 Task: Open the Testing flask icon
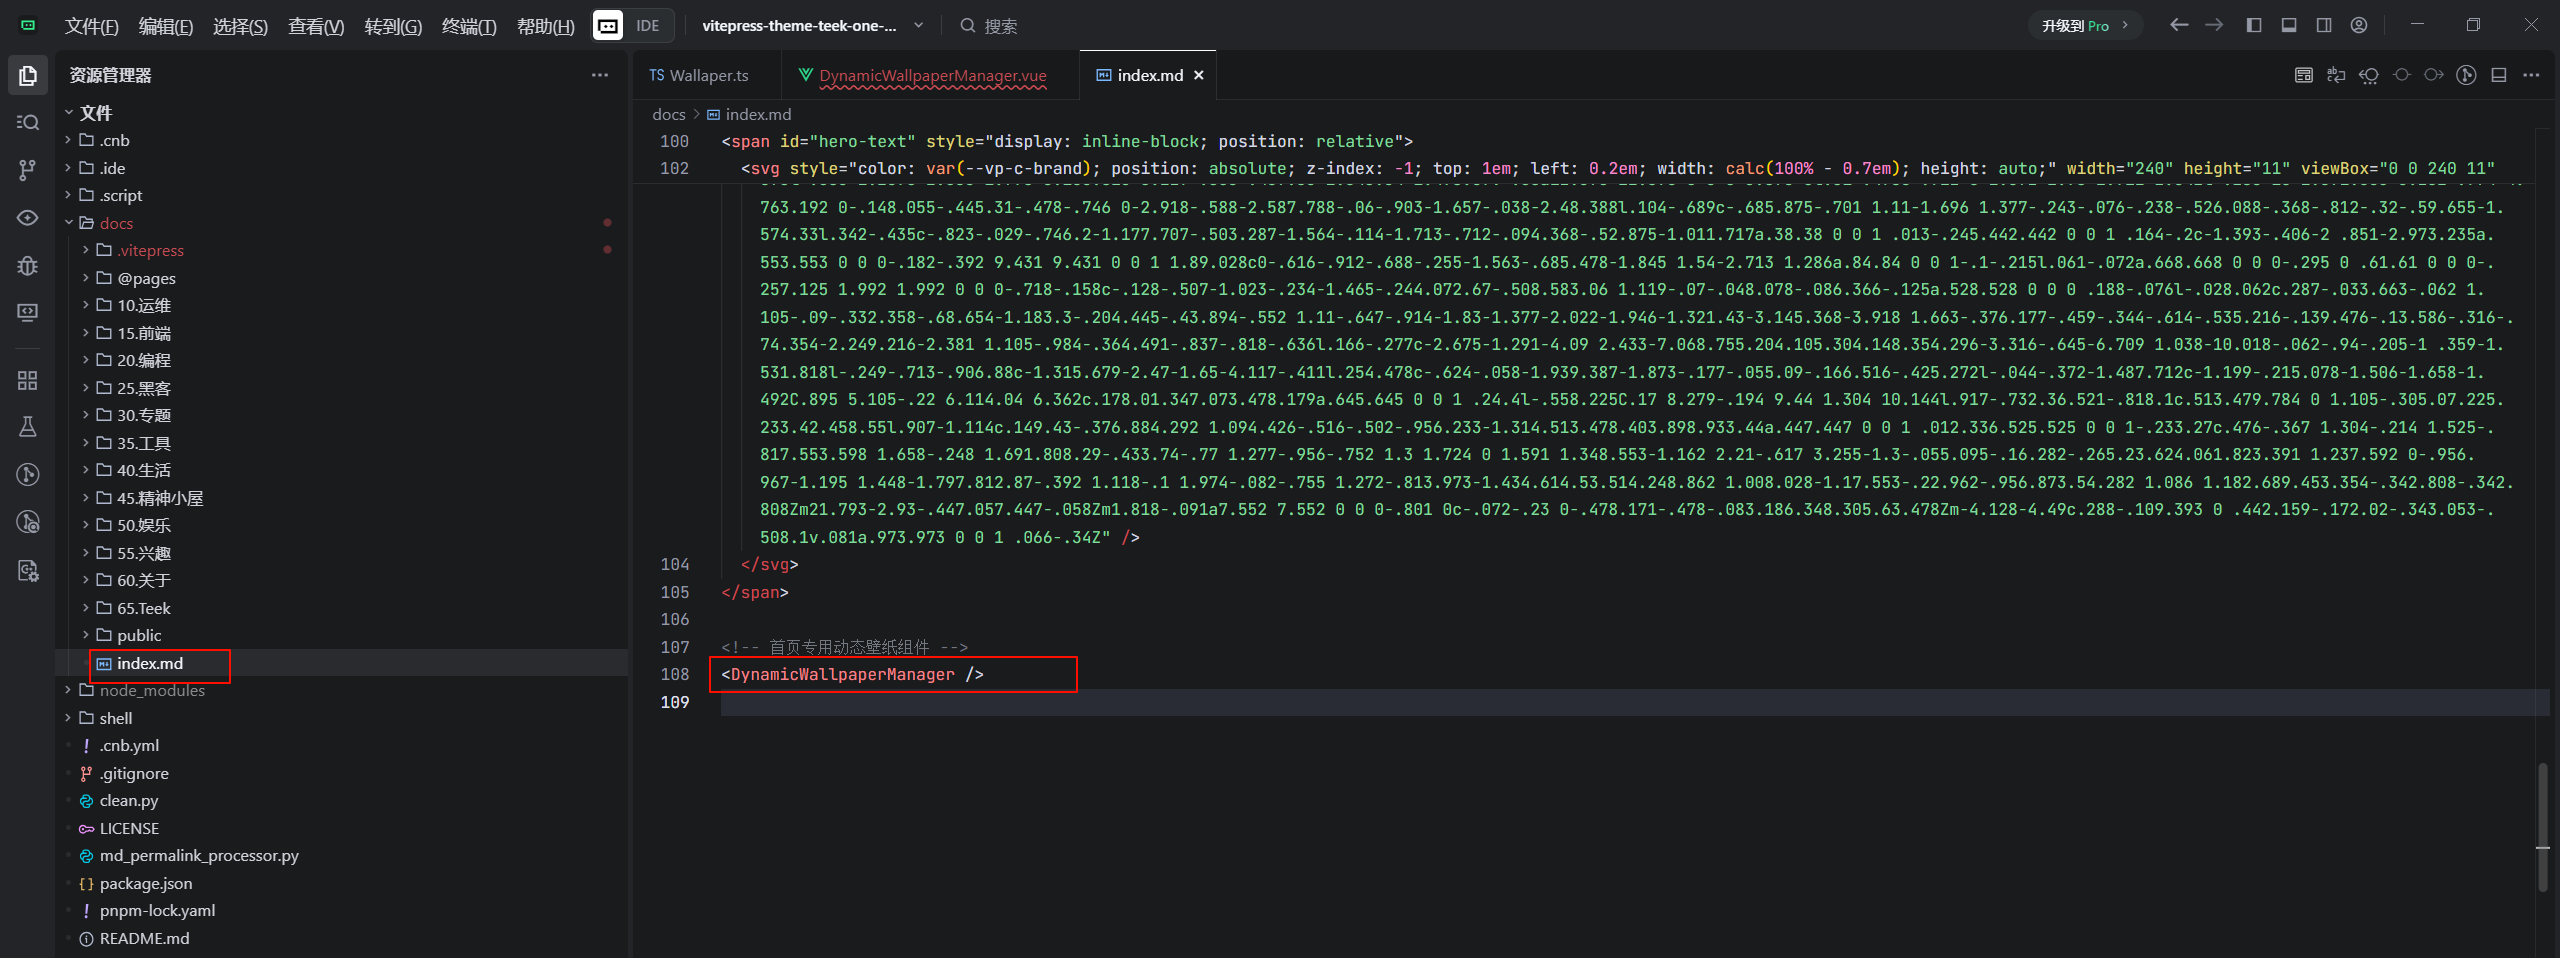[x=28, y=427]
